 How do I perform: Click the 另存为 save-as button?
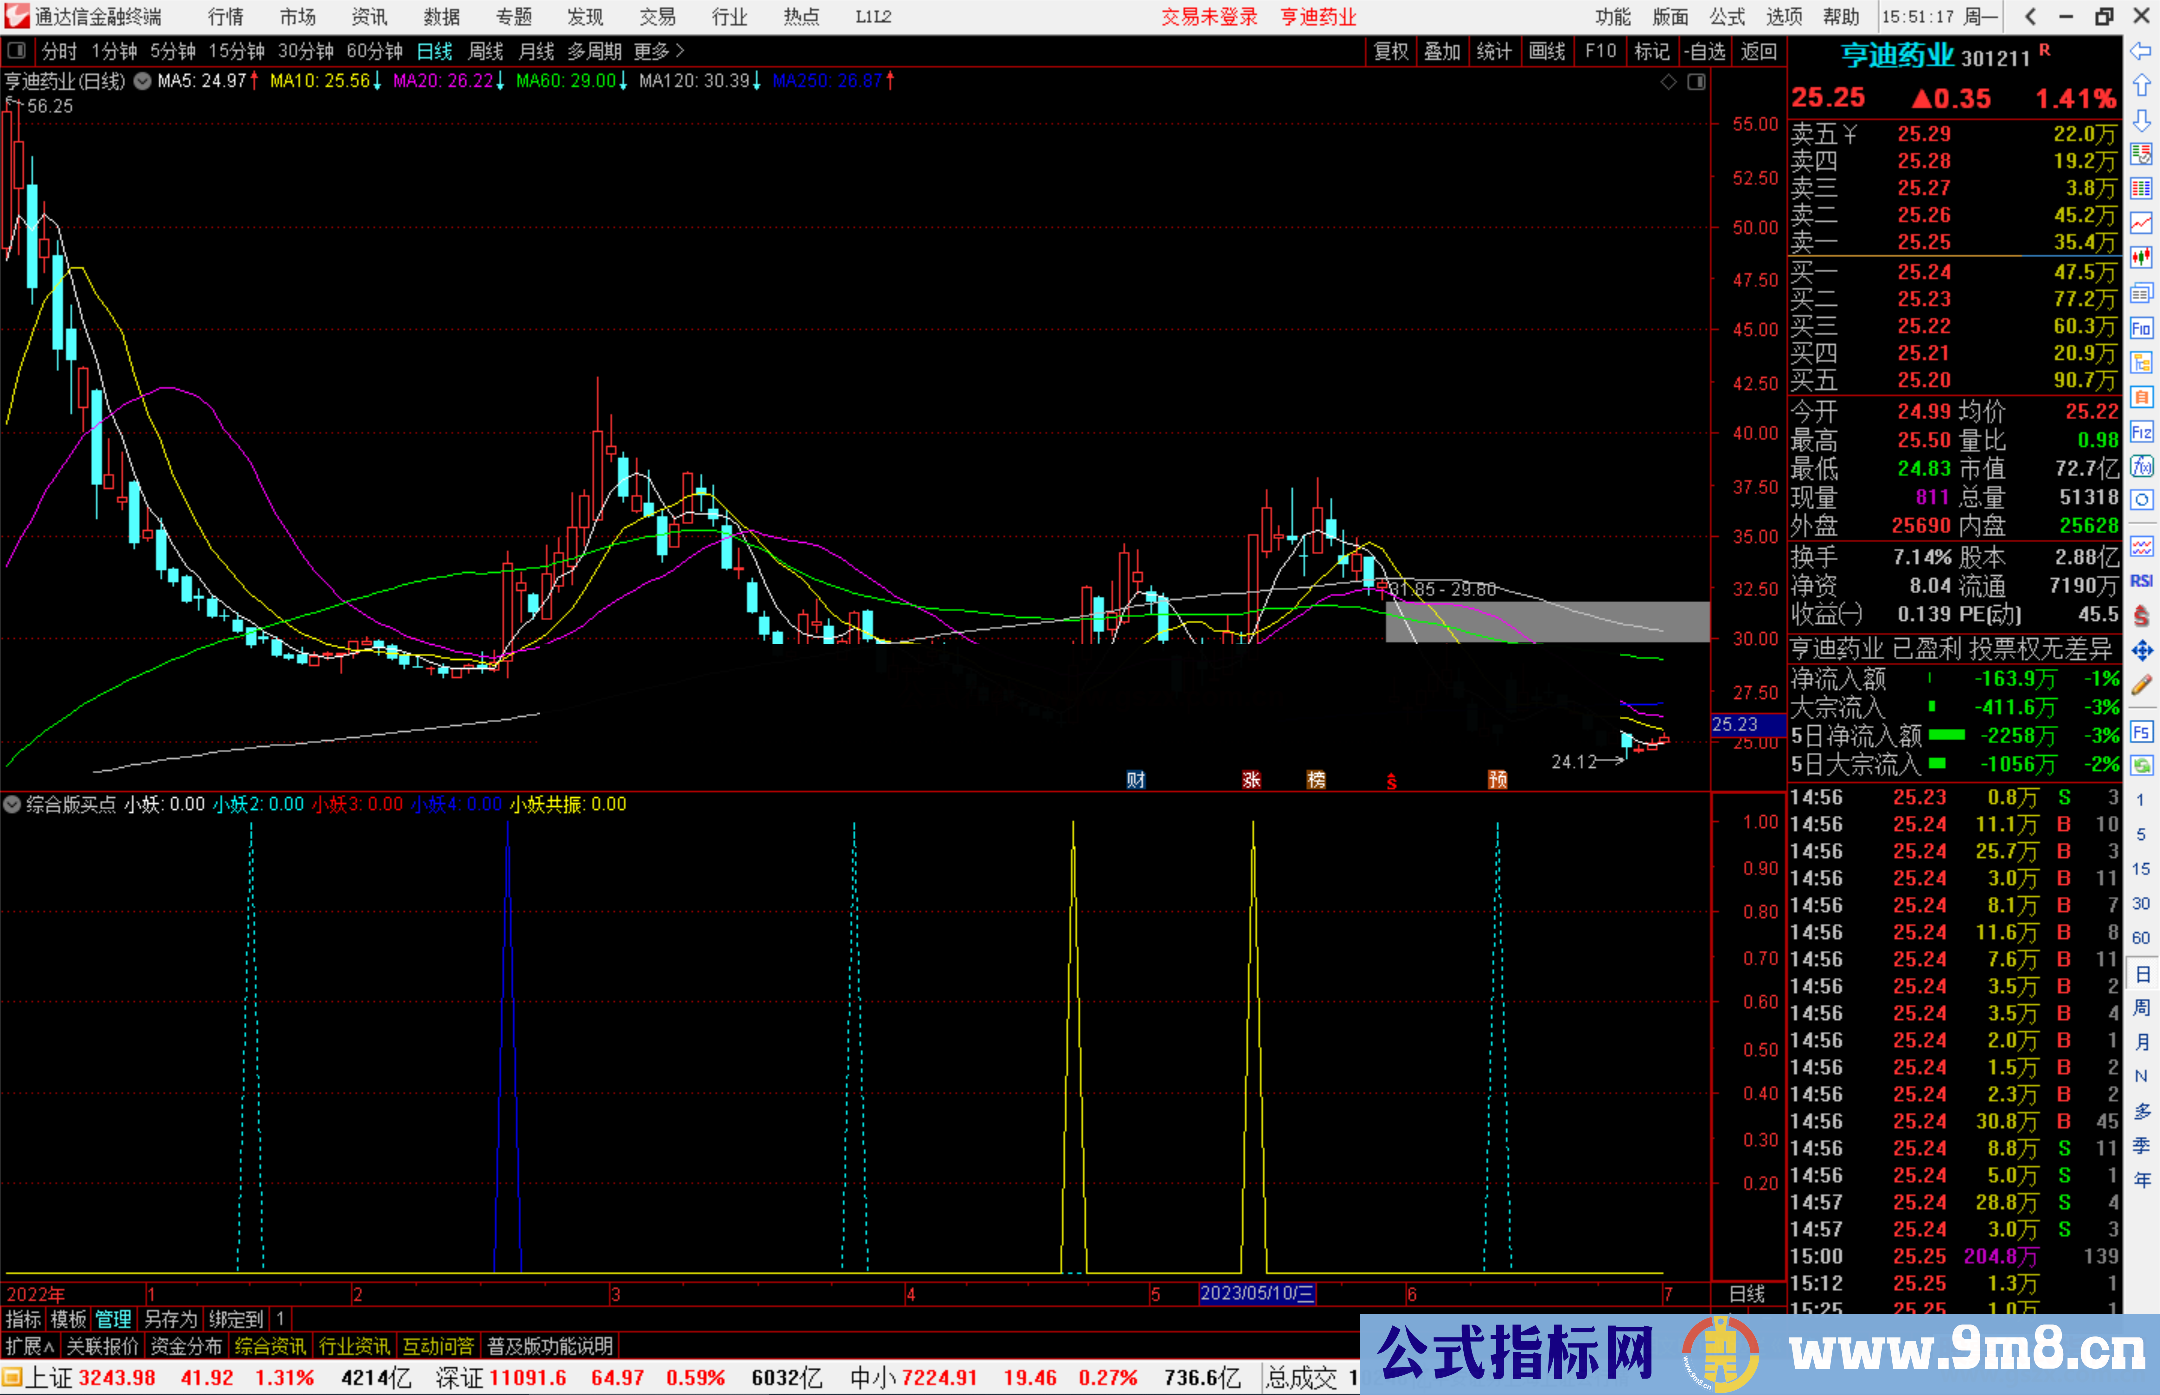171,1319
